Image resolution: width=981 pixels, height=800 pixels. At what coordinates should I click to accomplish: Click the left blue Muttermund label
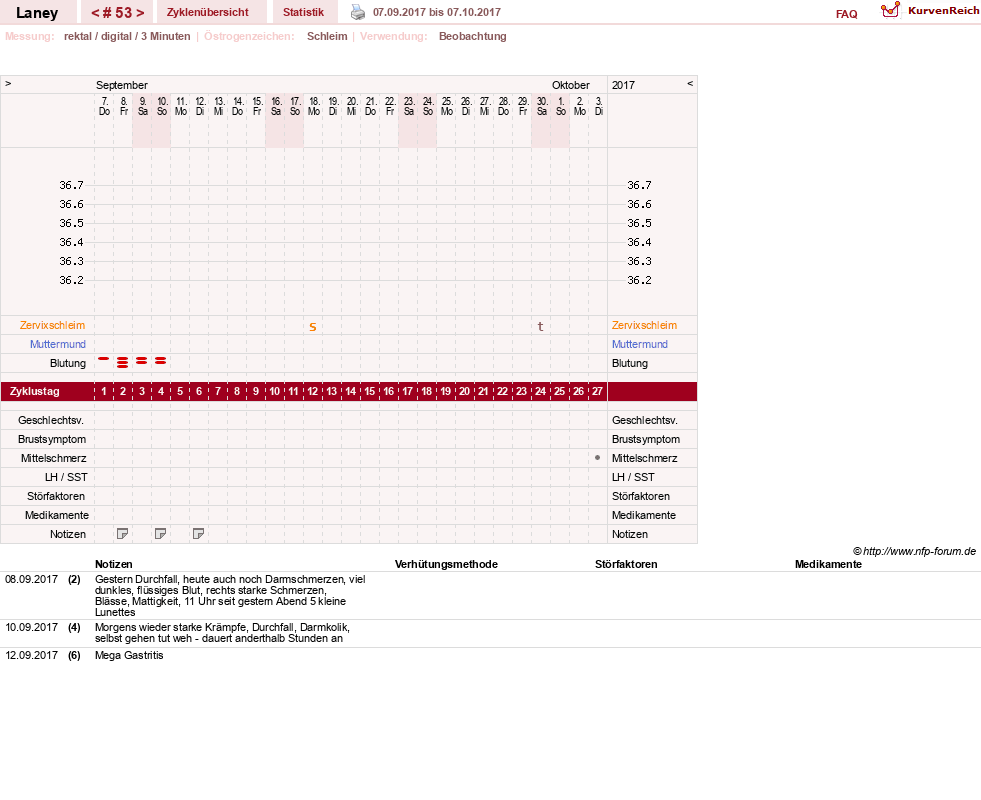pos(58,344)
